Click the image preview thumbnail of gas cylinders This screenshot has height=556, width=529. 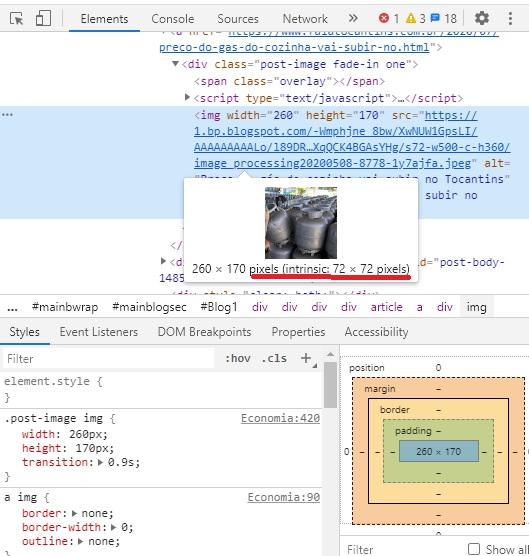301,223
